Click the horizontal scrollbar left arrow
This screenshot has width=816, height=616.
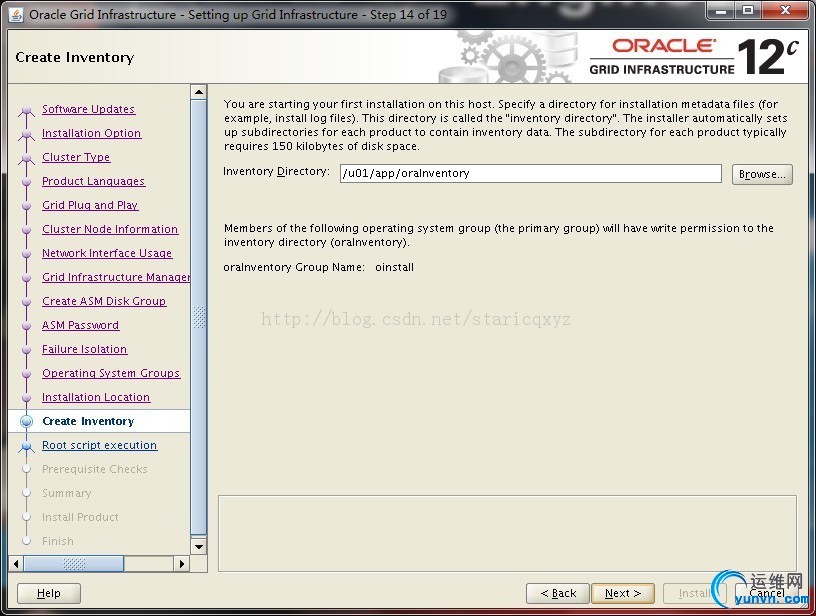pyautogui.click(x=16, y=563)
